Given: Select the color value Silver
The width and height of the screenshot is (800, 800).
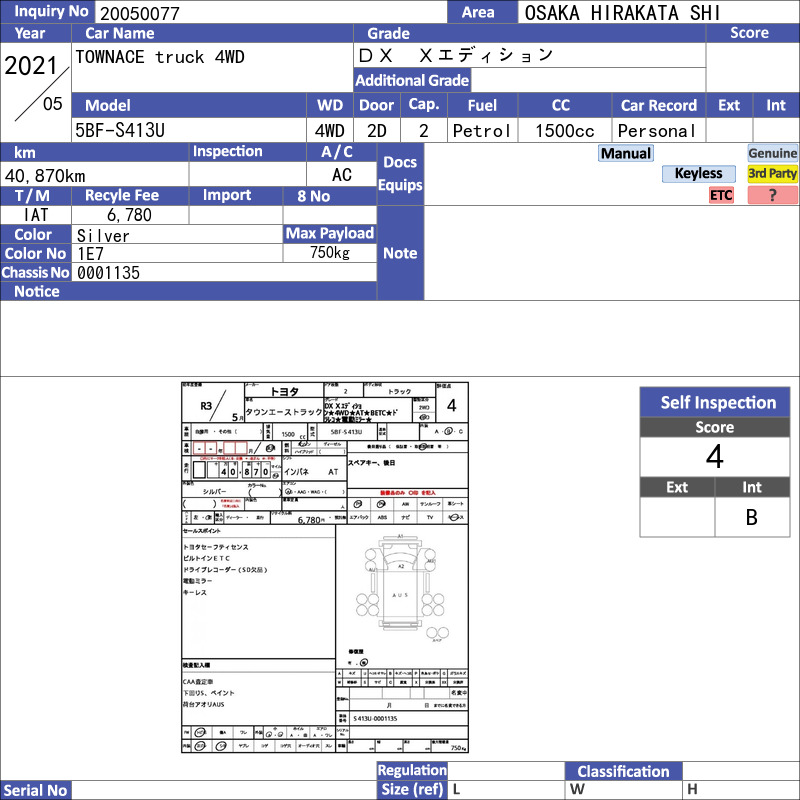Looking at the screenshot, I should (x=103, y=236).
